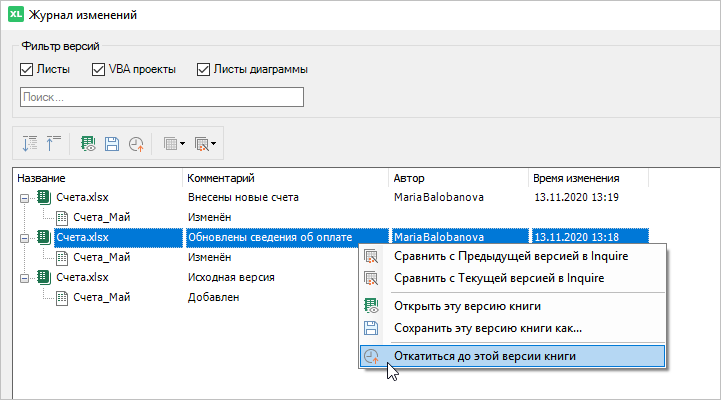Viewport: 721px width, 400px height.
Task: Click the rollback version clock toolbar icon
Action: coord(135,144)
